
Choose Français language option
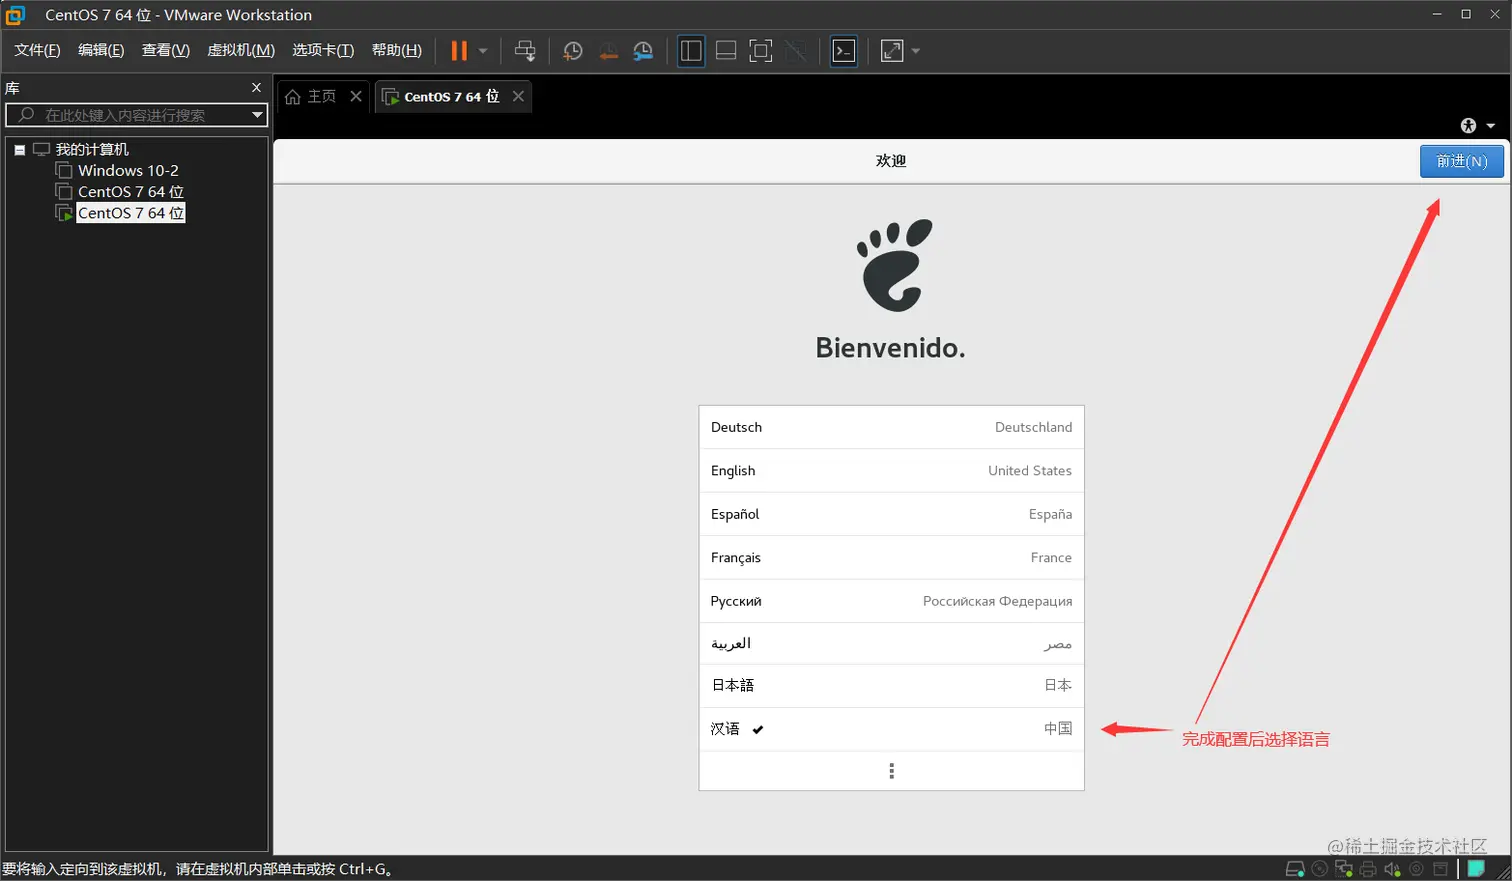pyautogui.click(x=891, y=558)
